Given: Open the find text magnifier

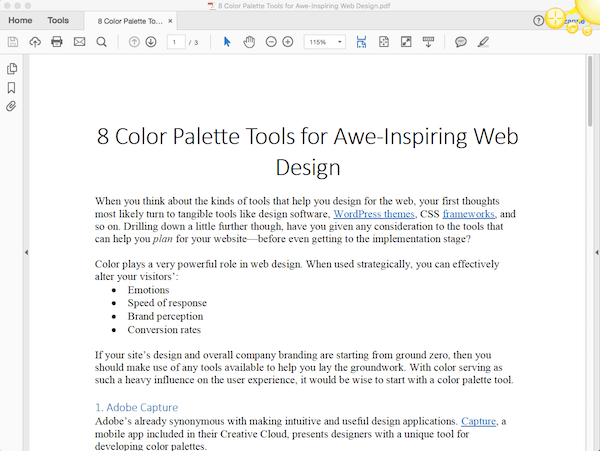Looking at the screenshot, I should (101, 42).
